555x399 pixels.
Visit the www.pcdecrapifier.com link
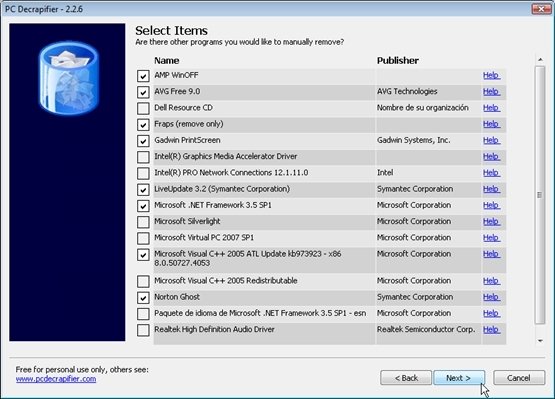point(56,379)
